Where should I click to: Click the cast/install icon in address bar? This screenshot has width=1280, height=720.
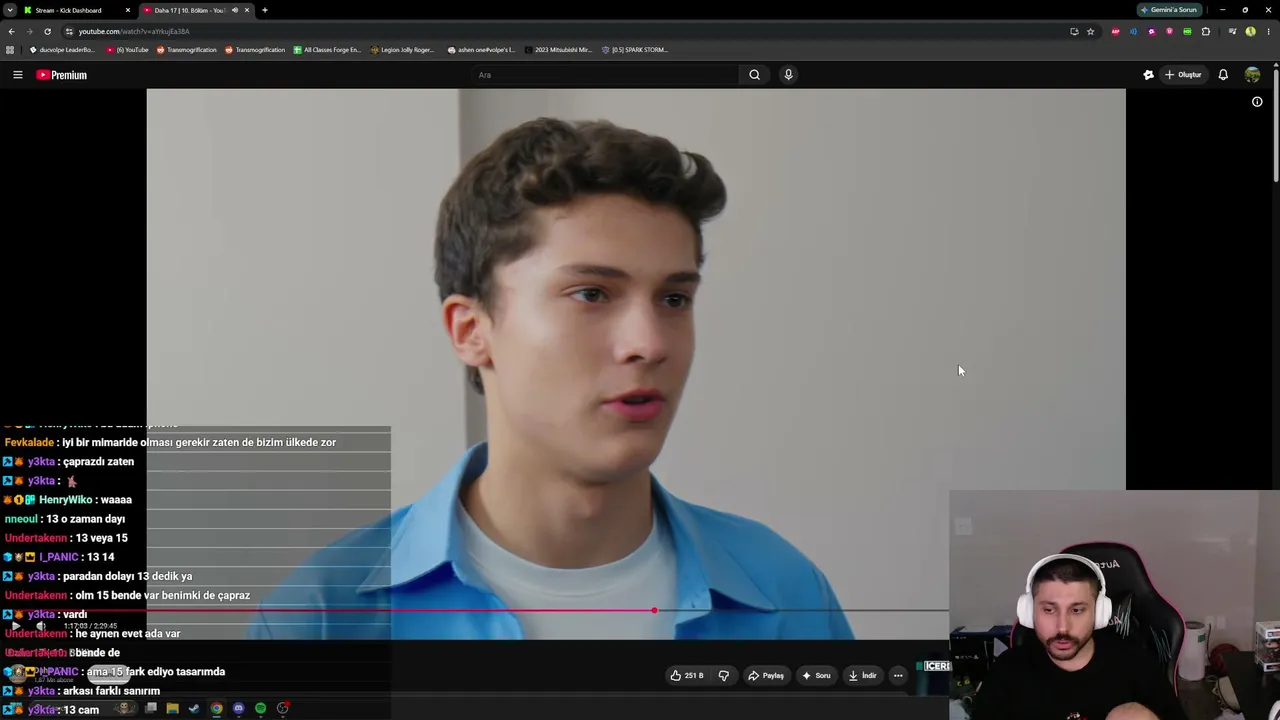click(1074, 31)
